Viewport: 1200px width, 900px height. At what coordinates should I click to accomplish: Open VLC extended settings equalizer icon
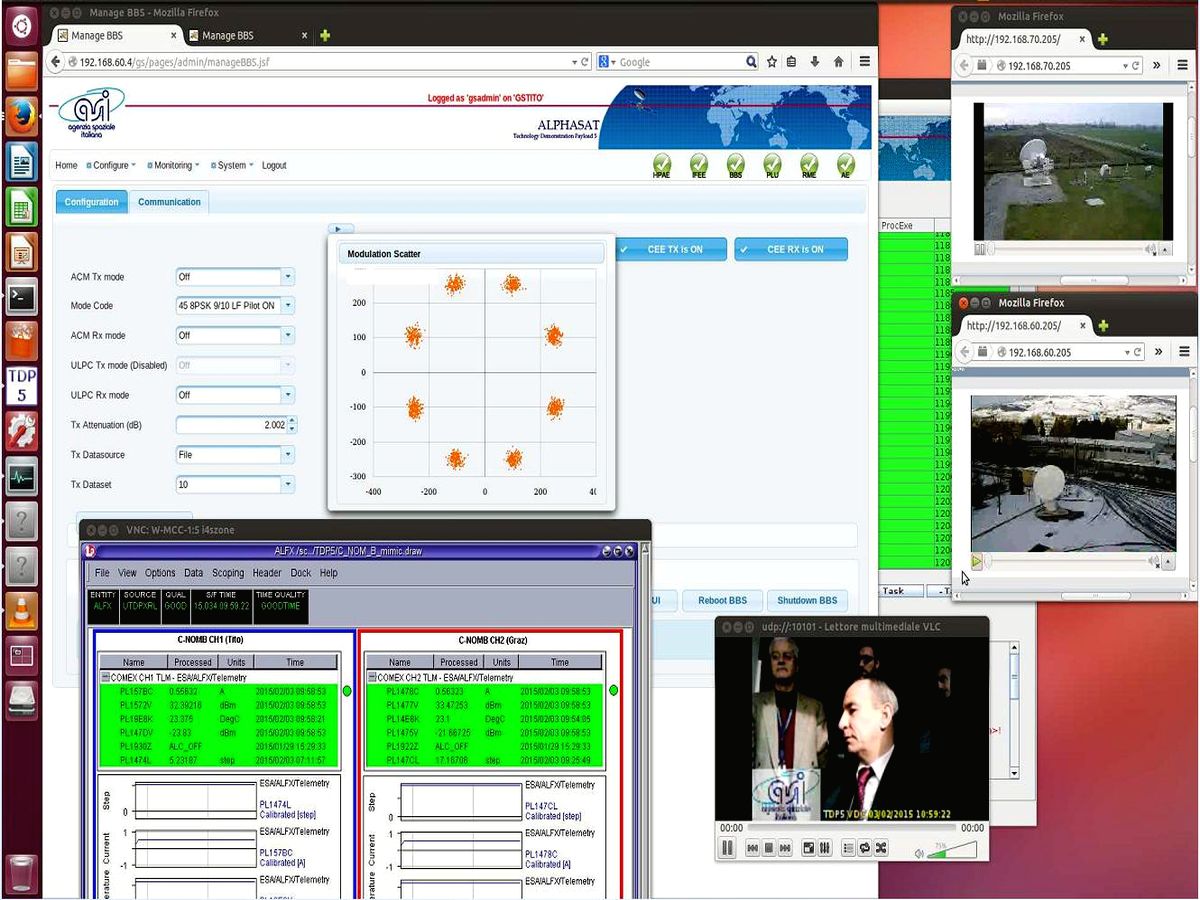click(825, 848)
